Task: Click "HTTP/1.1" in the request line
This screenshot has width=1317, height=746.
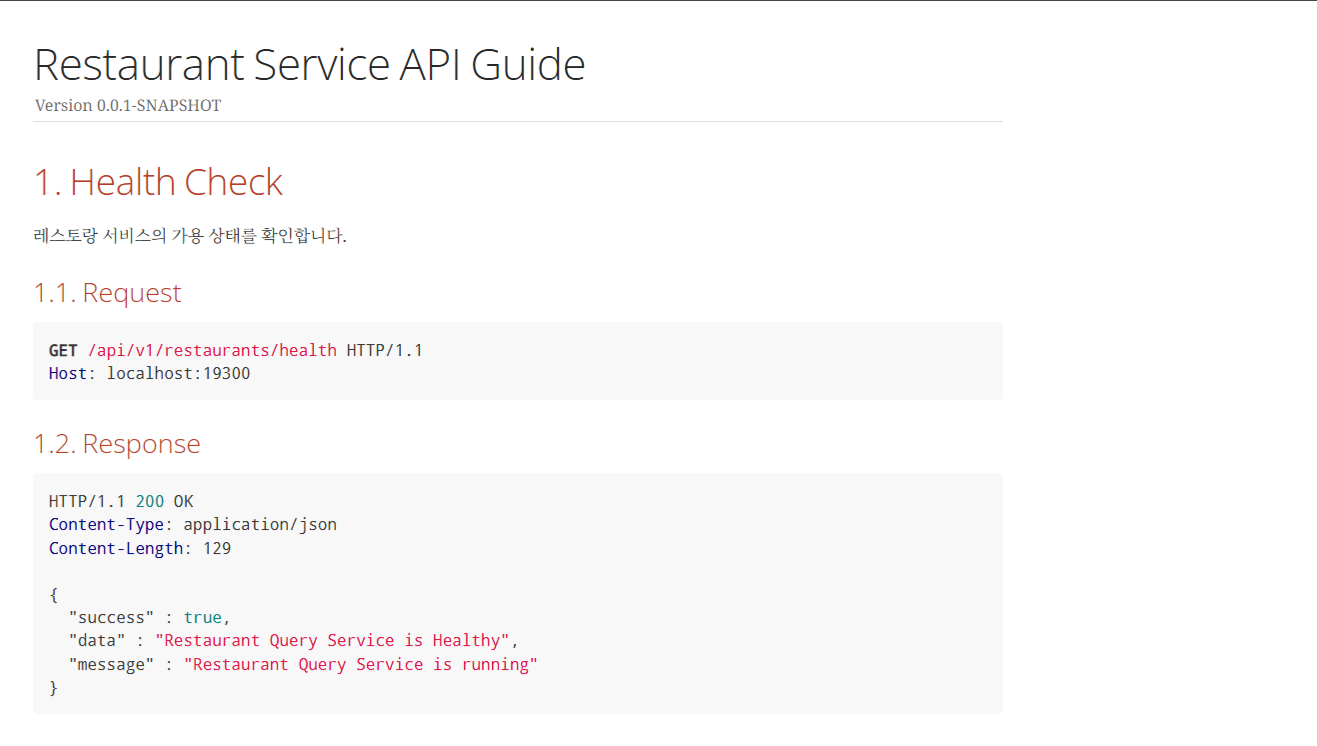Action: coord(385,350)
